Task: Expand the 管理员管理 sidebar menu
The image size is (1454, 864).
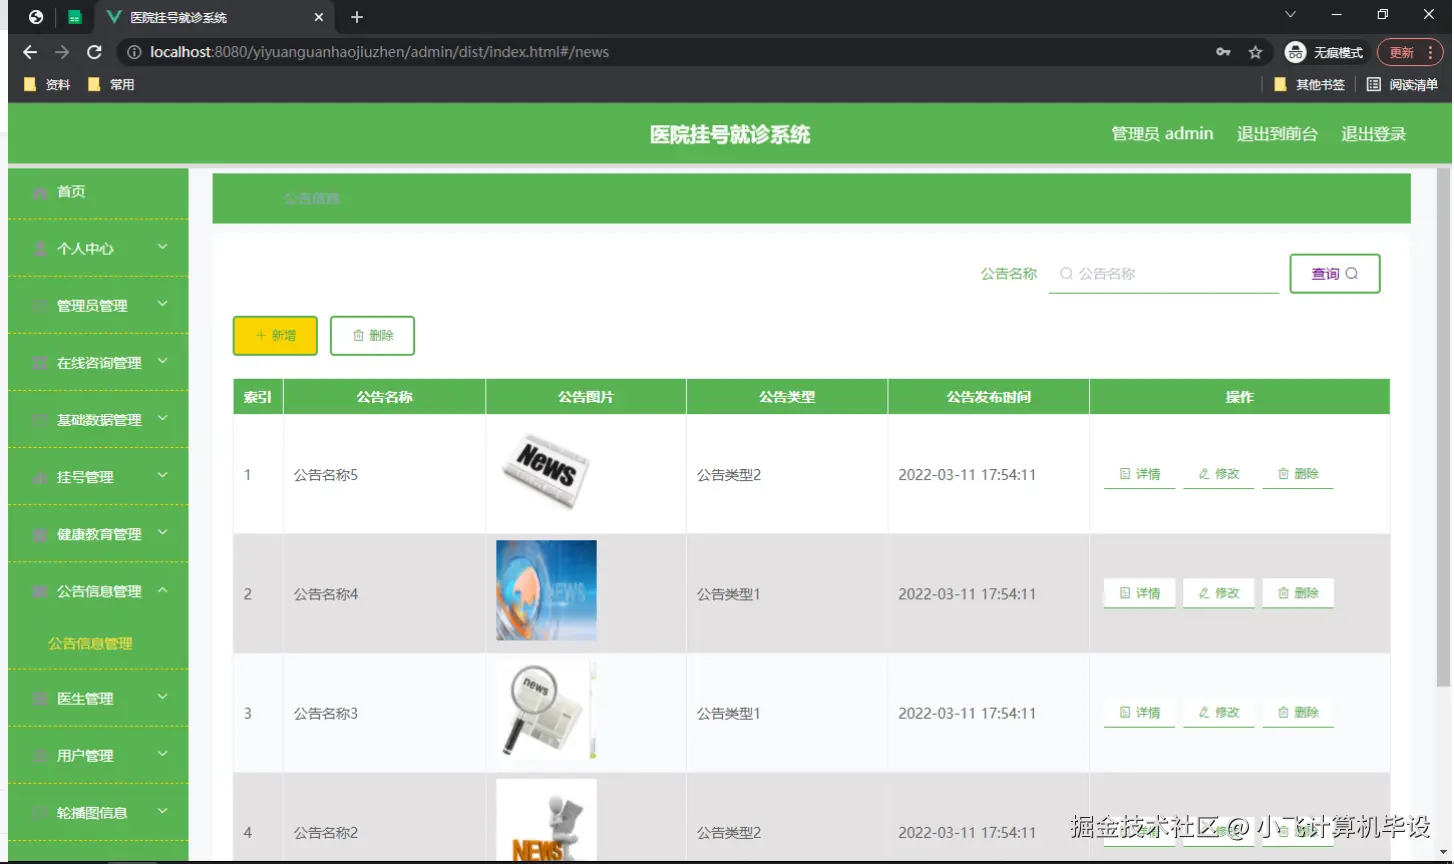Action: [98, 305]
